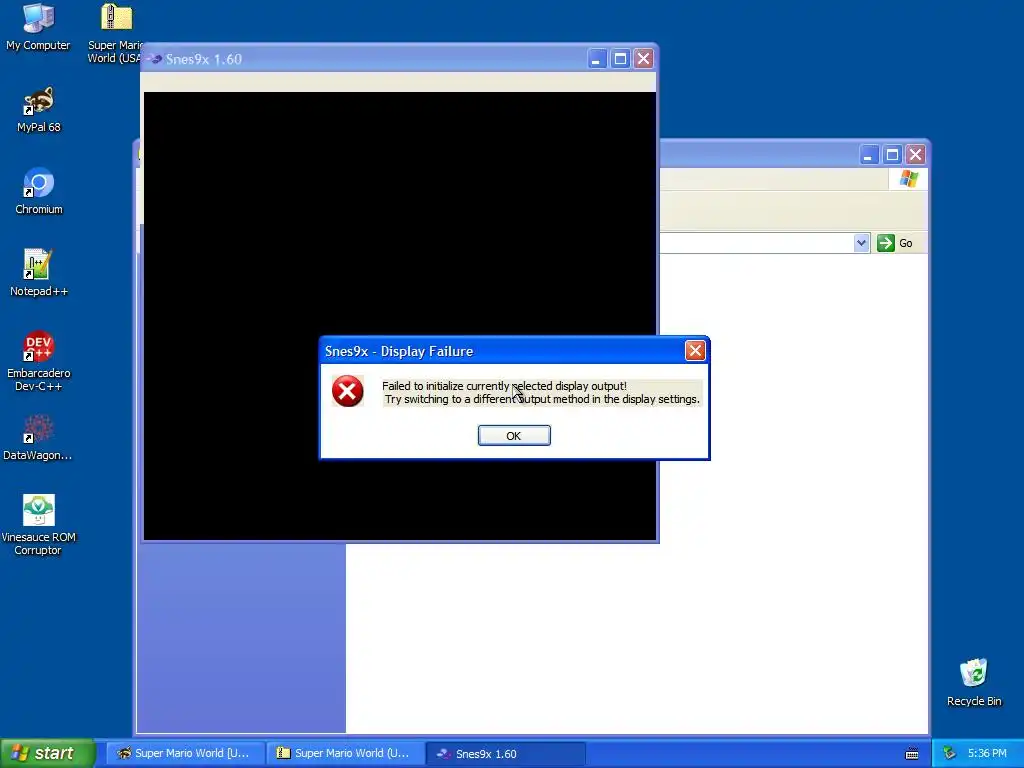
Task: Select the Super Mario World zip icon
Action: (x=116, y=33)
